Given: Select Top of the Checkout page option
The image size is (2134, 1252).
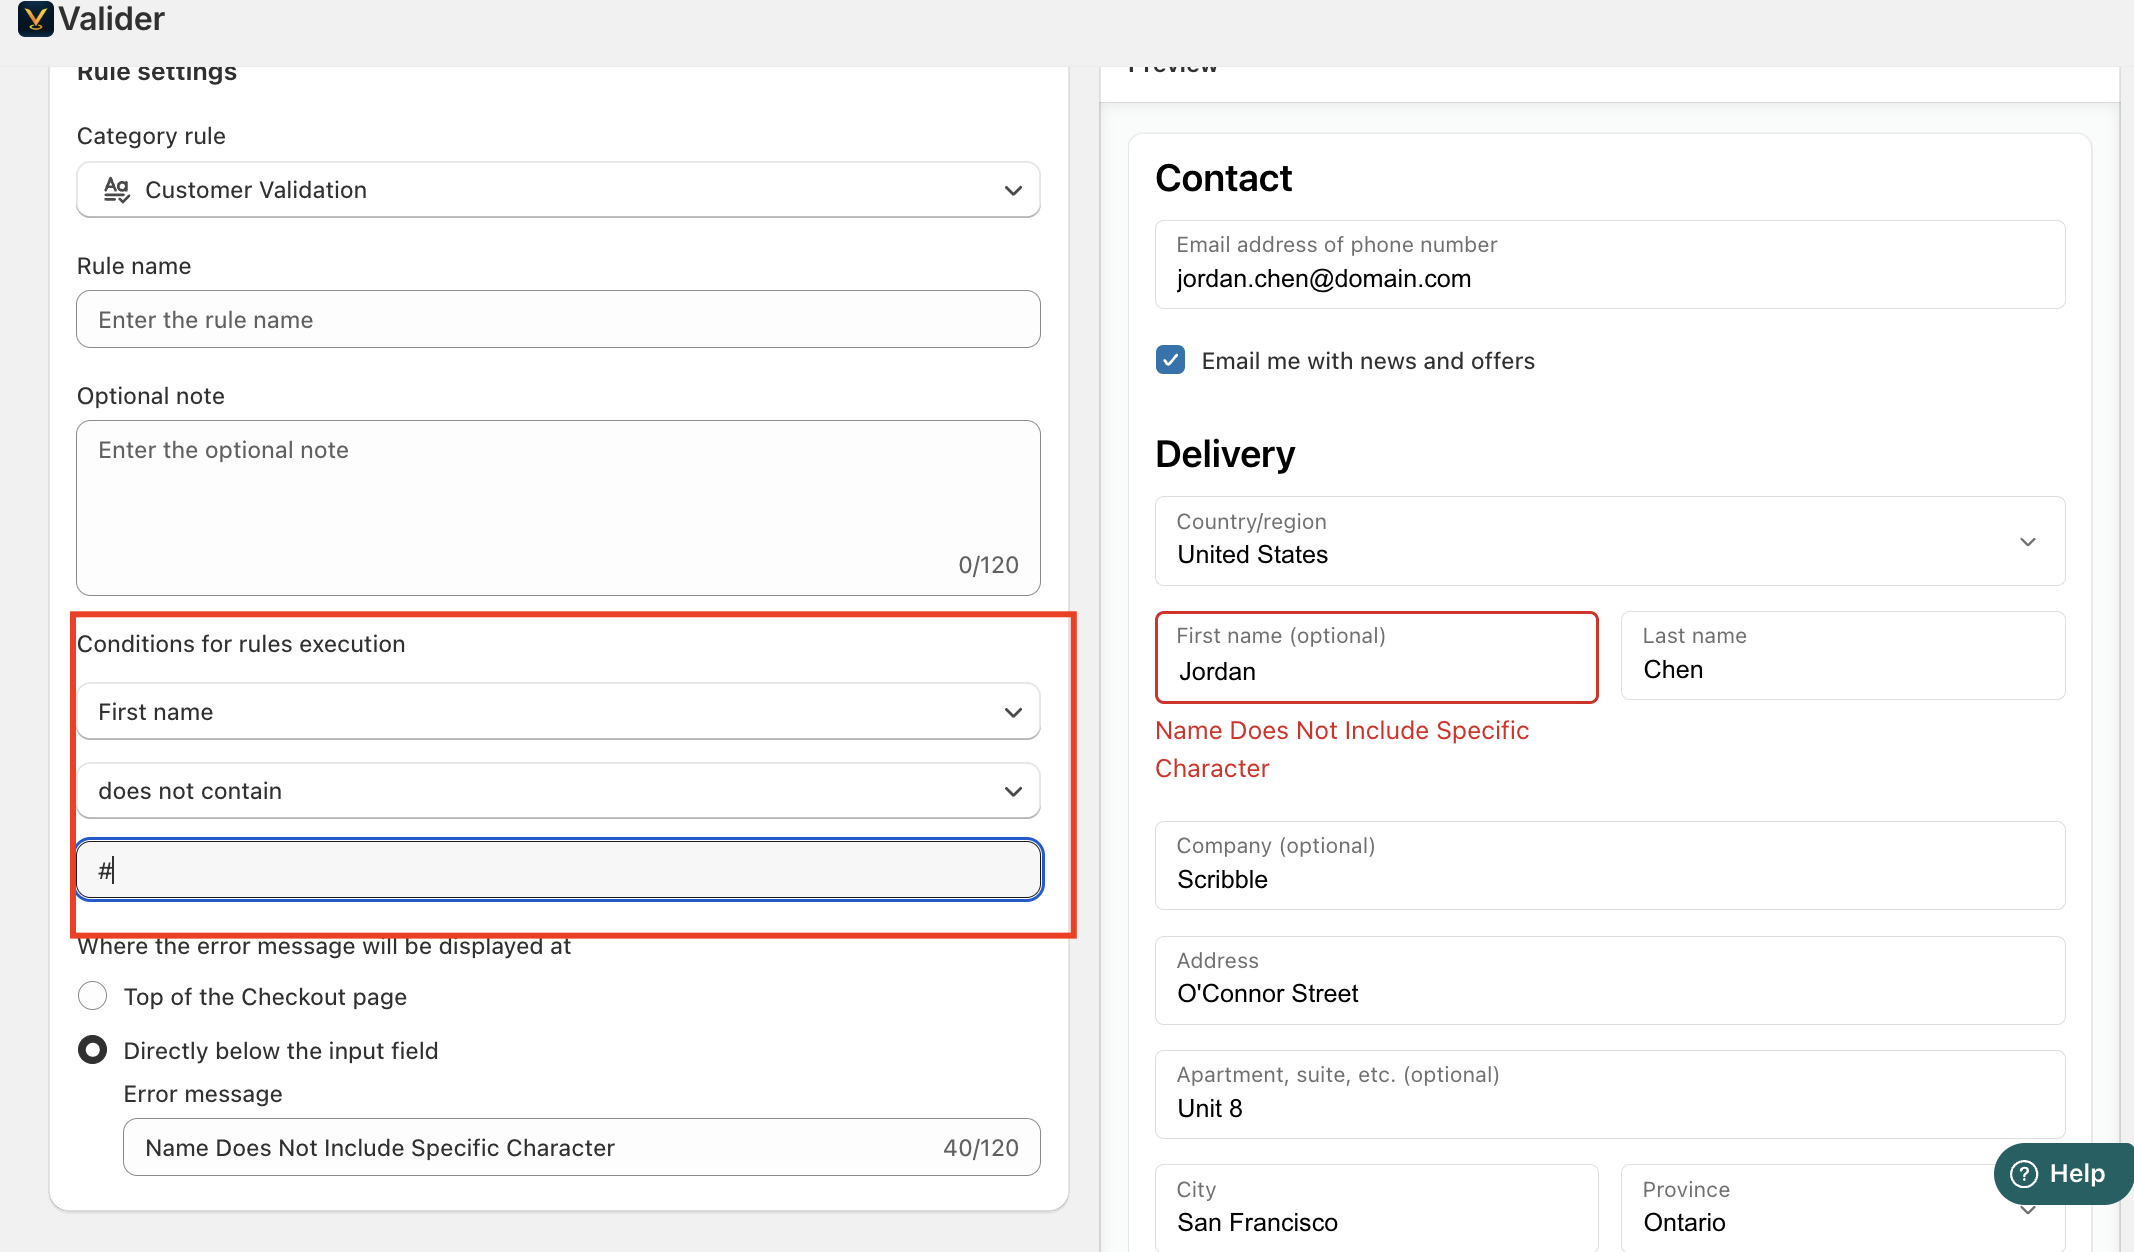Looking at the screenshot, I should [93, 996].
